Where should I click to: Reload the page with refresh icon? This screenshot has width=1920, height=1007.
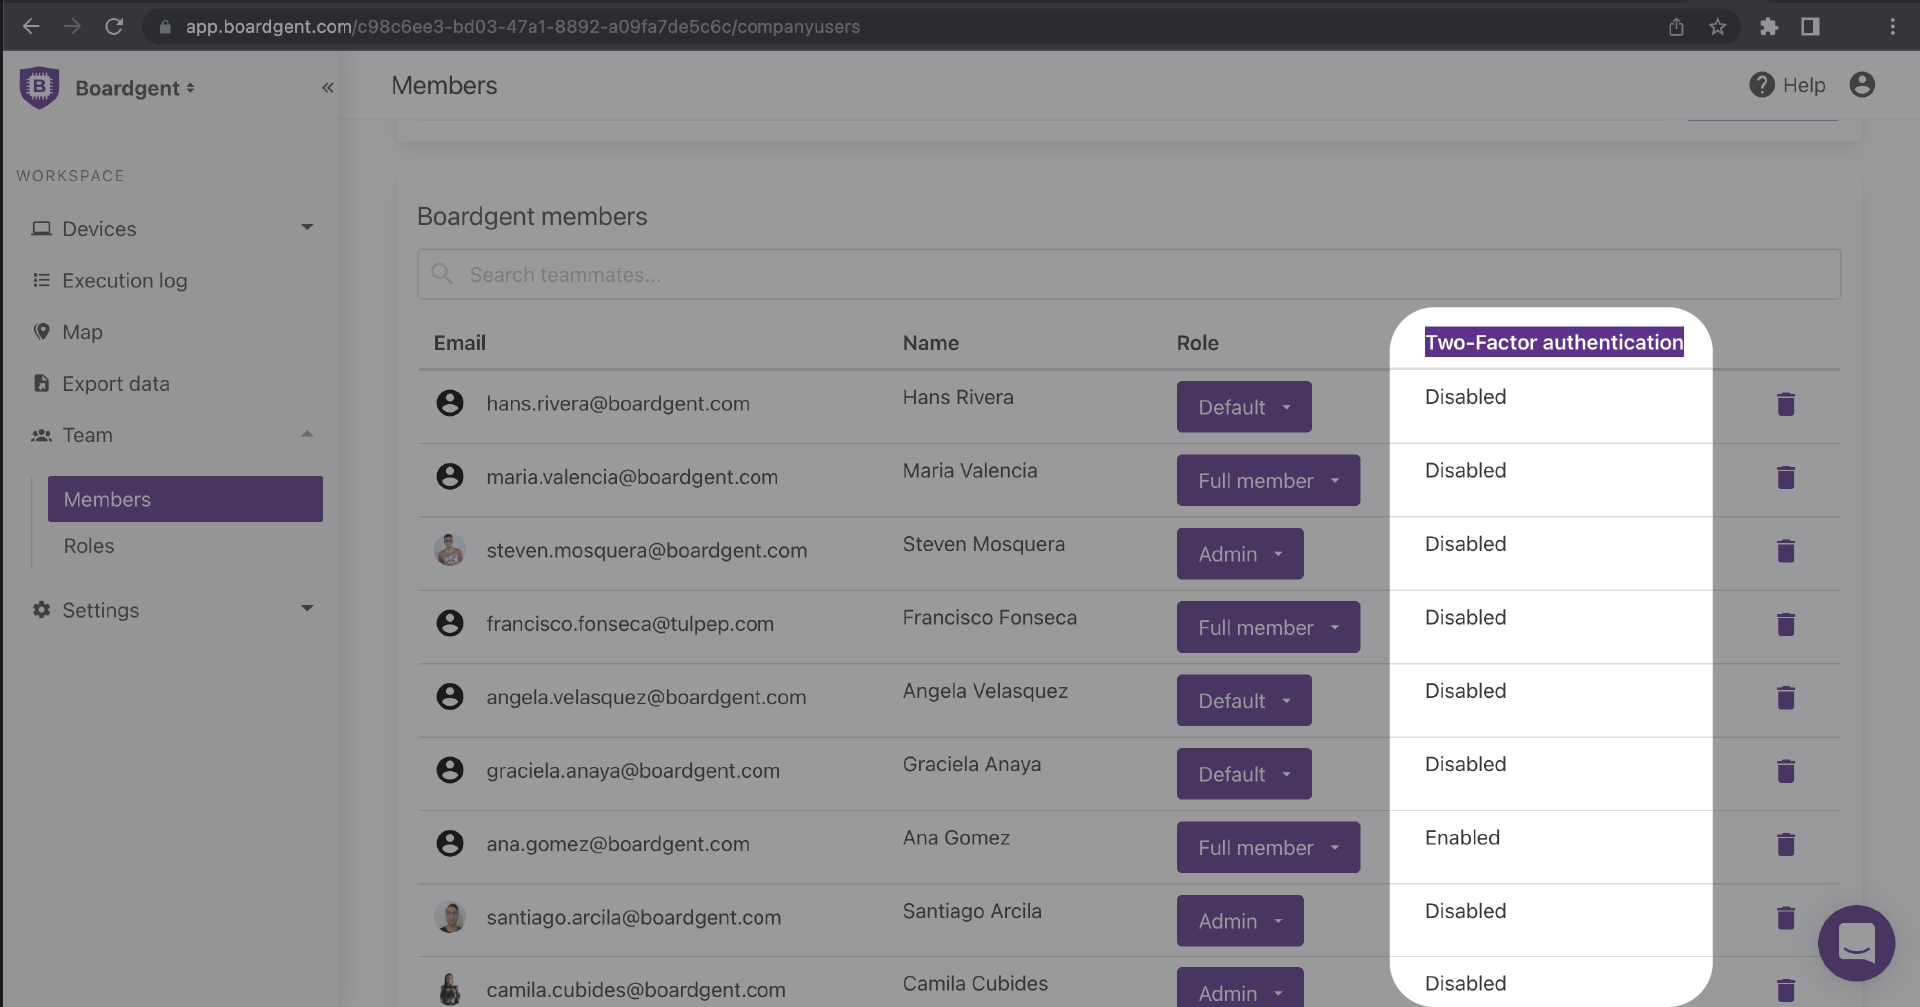point(114,27)
